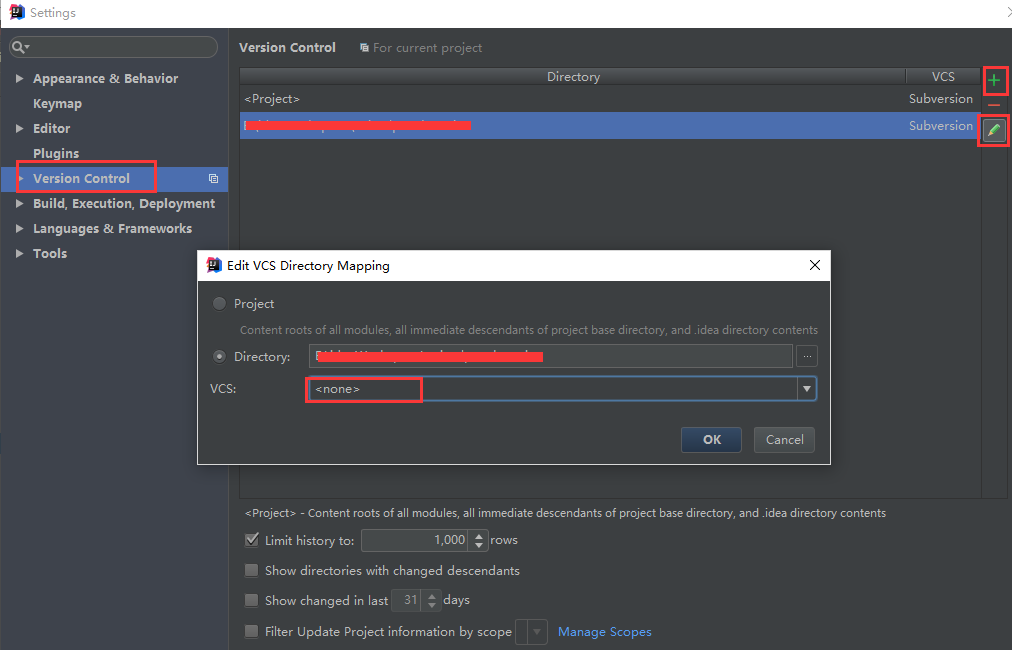Viewport: 1012px width, 650px height.
Task: Open the Keymap settings page
Action: coord(57,103)
